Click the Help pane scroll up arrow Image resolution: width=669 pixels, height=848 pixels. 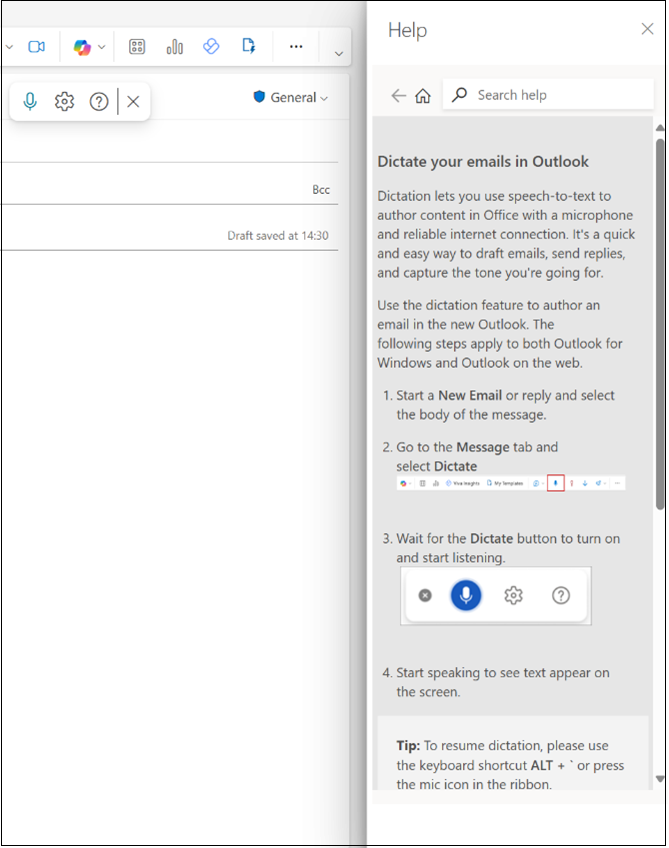point(660,129)
